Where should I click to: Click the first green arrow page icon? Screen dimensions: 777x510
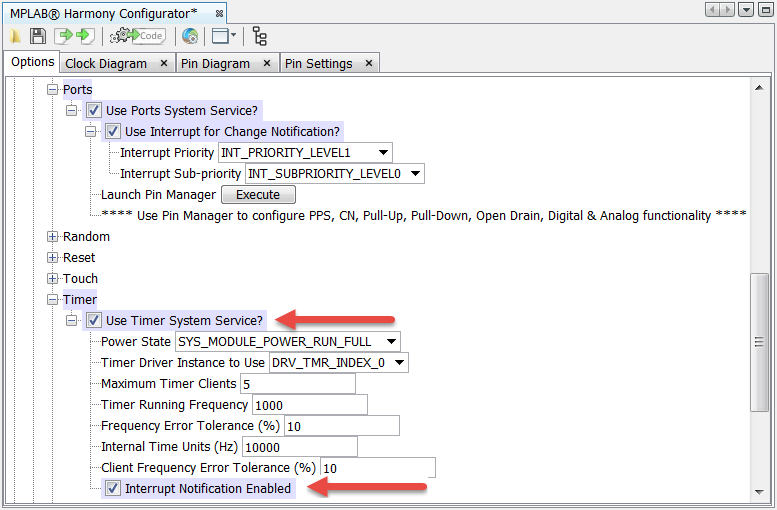(63, 36)
